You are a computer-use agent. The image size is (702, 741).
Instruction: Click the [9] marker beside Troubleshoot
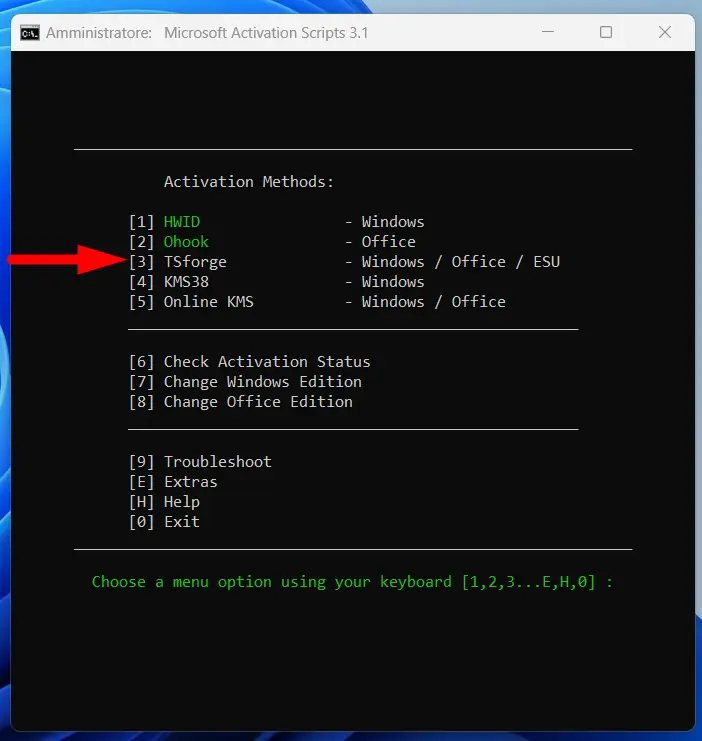(142, 462)
